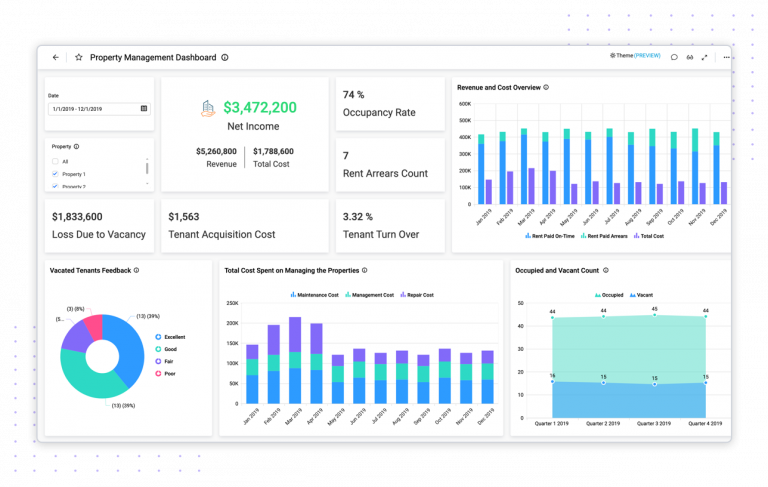Image resolution: width=768 pixels, height=487 pixels.
Task: Open the three-dot more options menu
Action: [726, 57]
